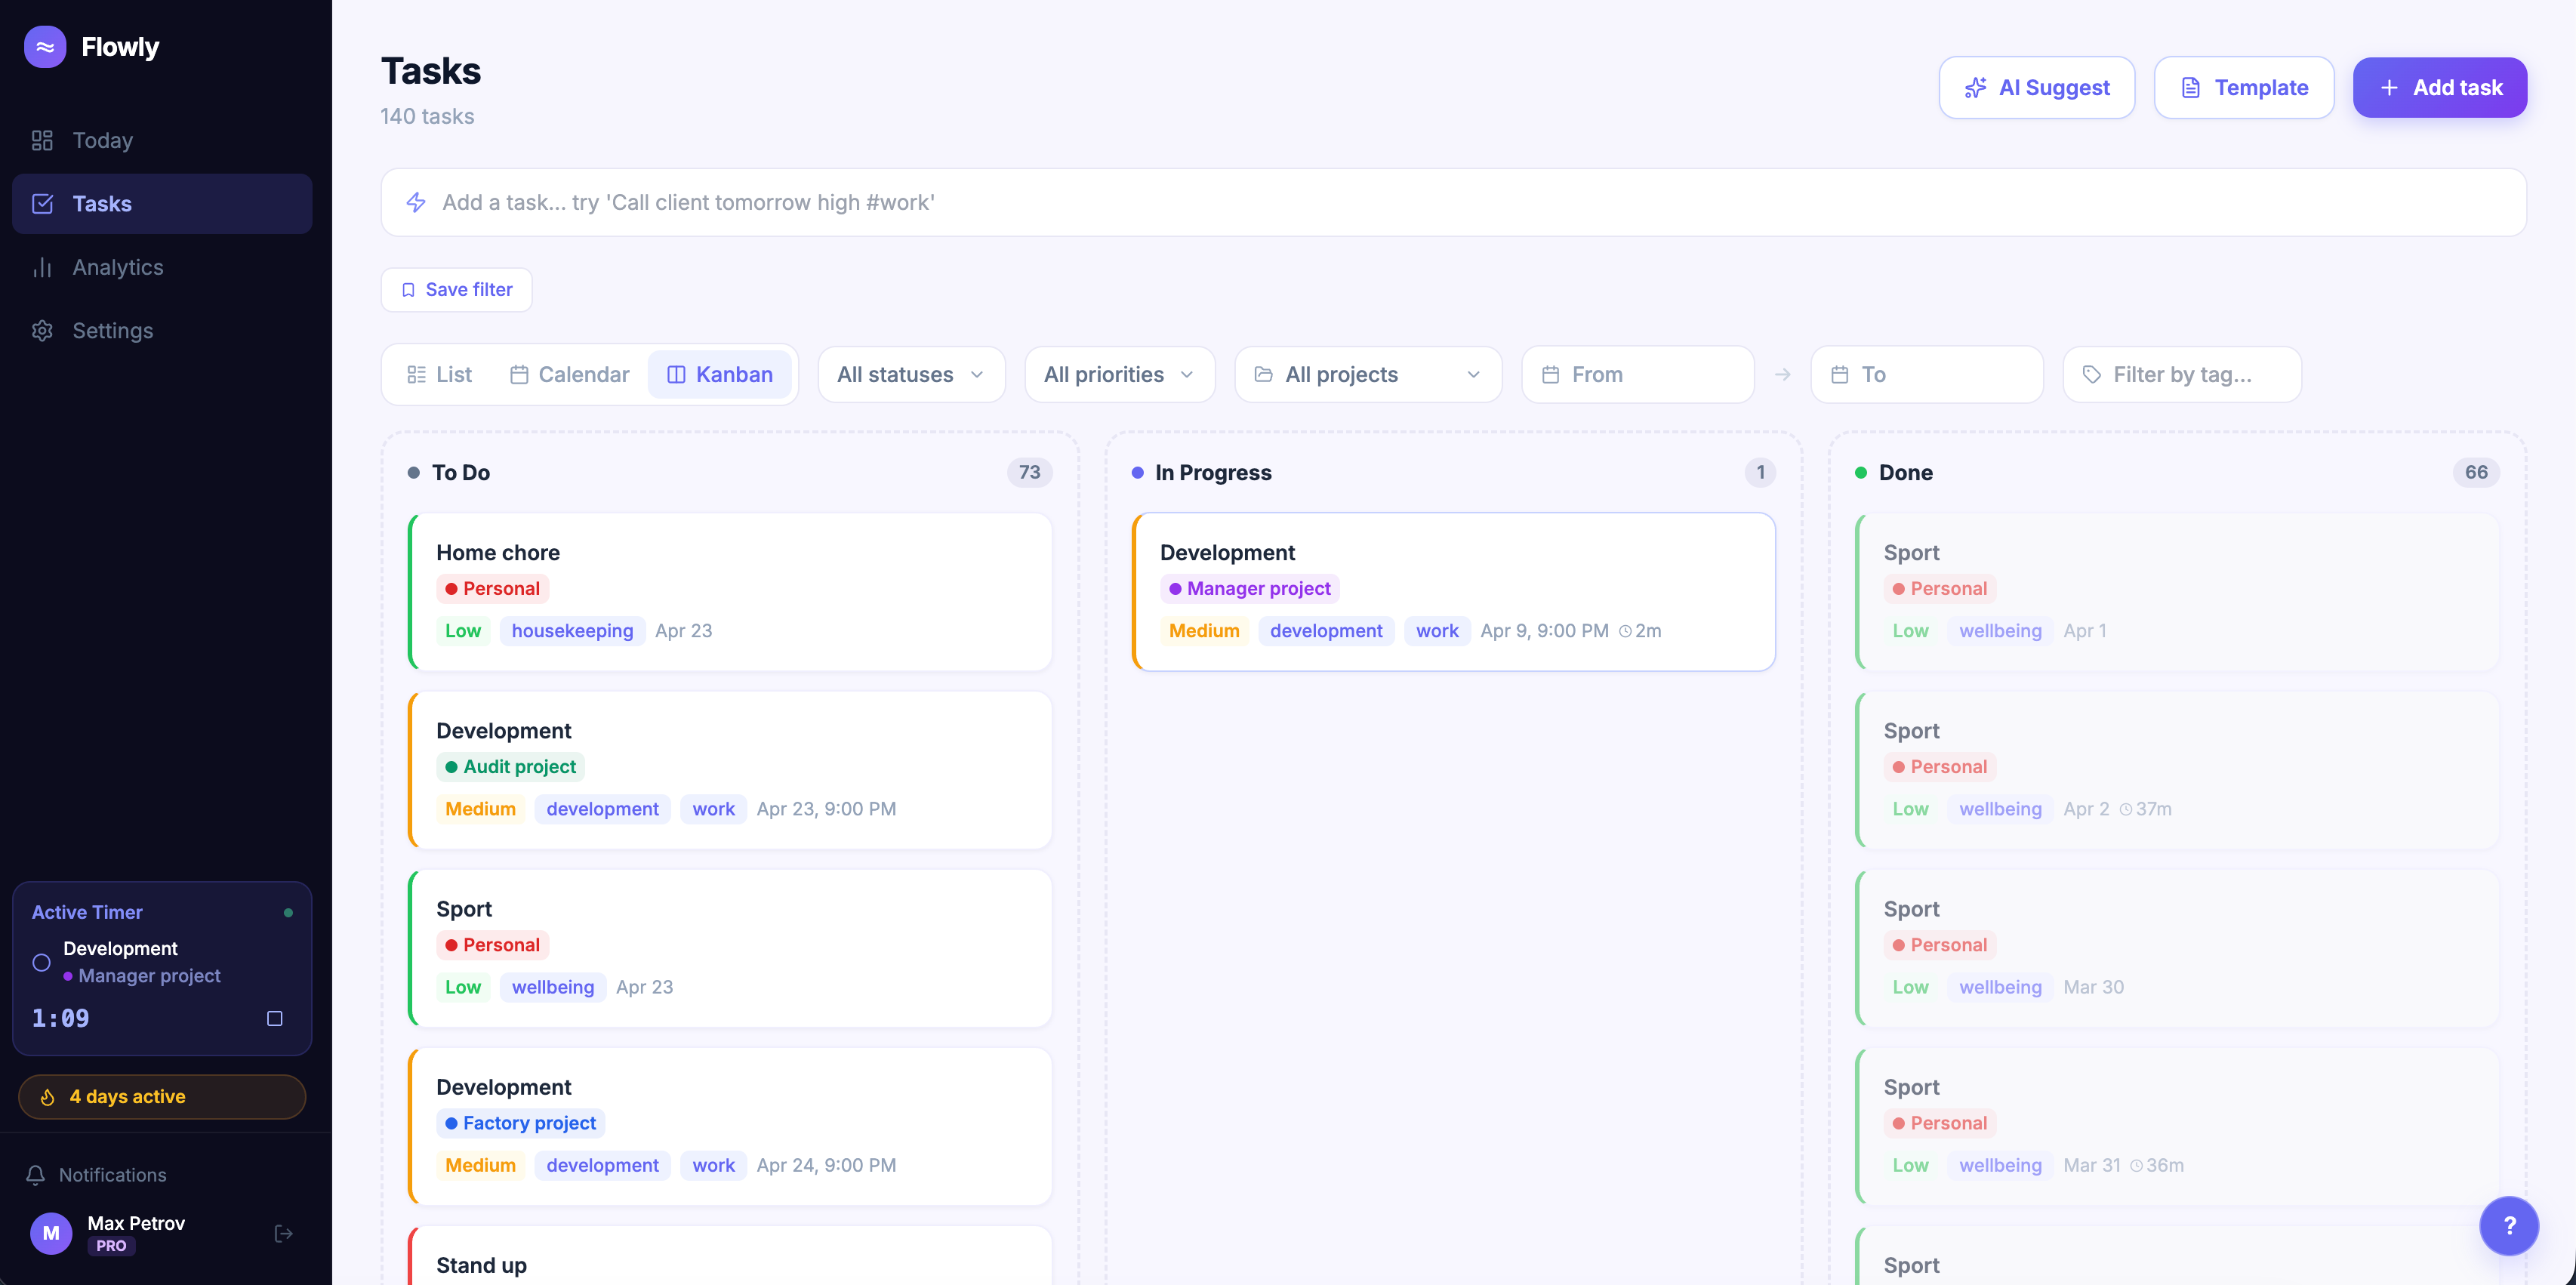Image resolution: width=2576 pixels, height=1285 pixels.
Task: Click the AI Suggest button
Action: pyautogui.click(x=2036, y=87)
